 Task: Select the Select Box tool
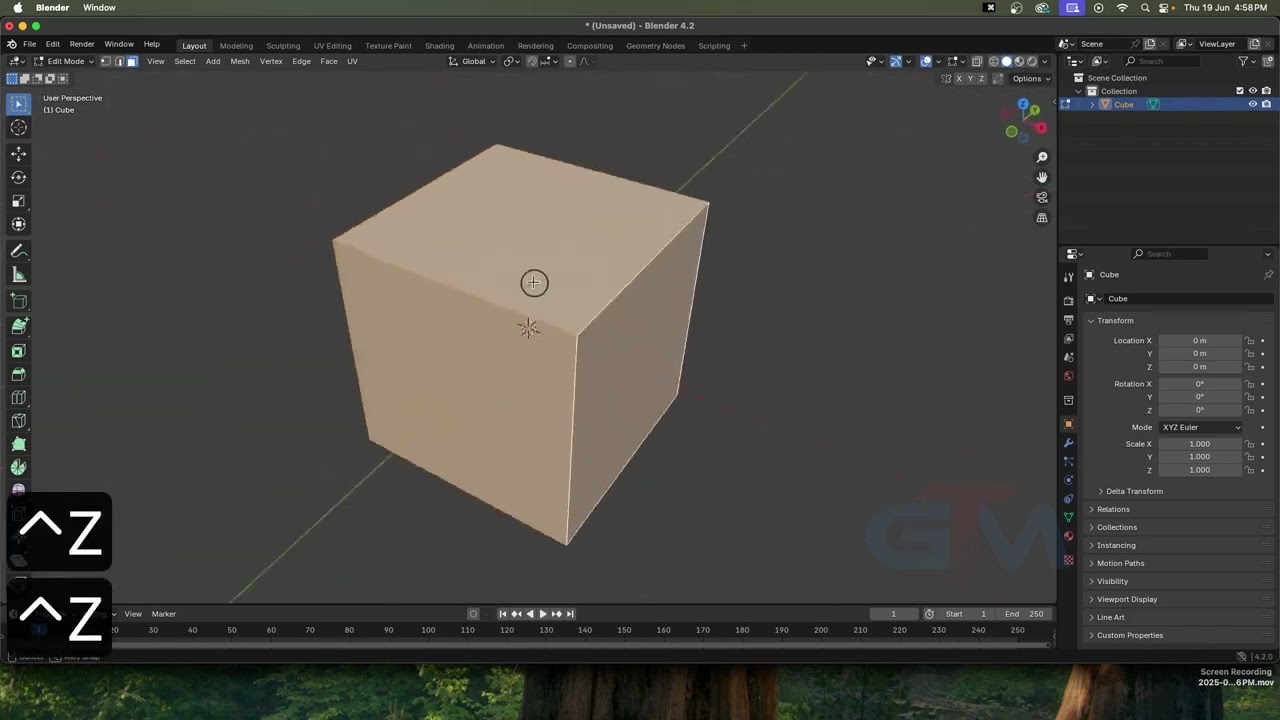point(18,104)
